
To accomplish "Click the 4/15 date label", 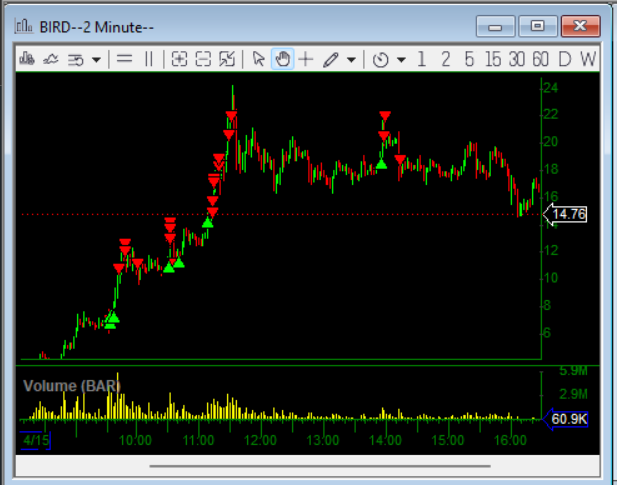I will 35,441.
